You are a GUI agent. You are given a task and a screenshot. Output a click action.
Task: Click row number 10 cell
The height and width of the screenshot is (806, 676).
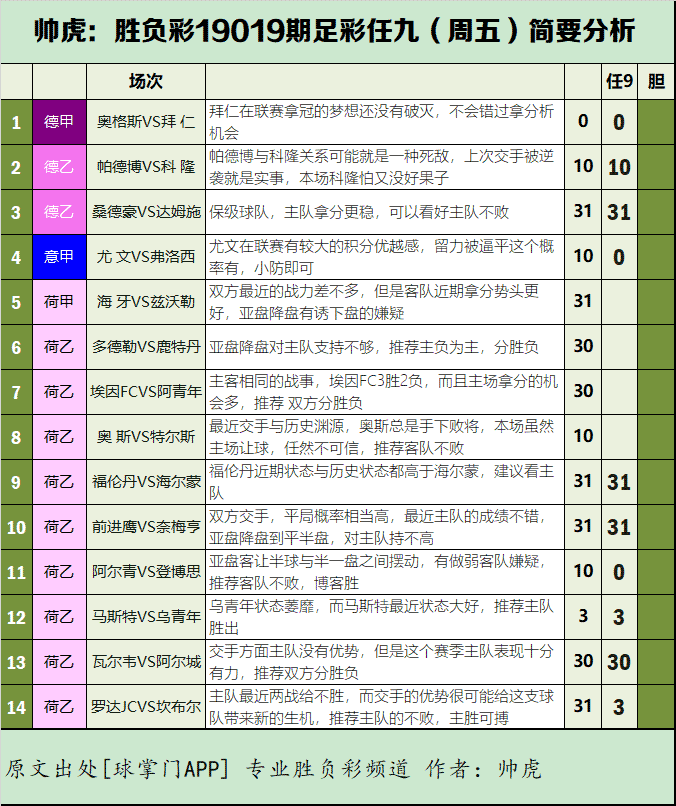(16, 527)
